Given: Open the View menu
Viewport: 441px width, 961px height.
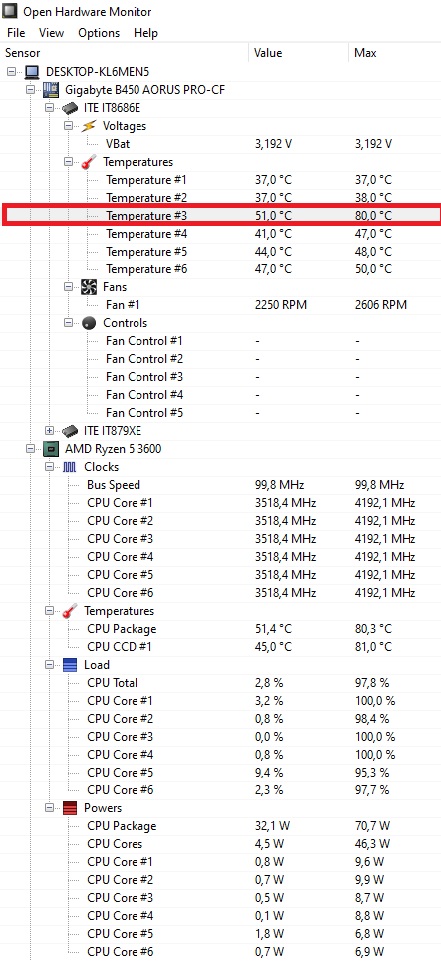Looking at the screenshot, I should 51,33.
